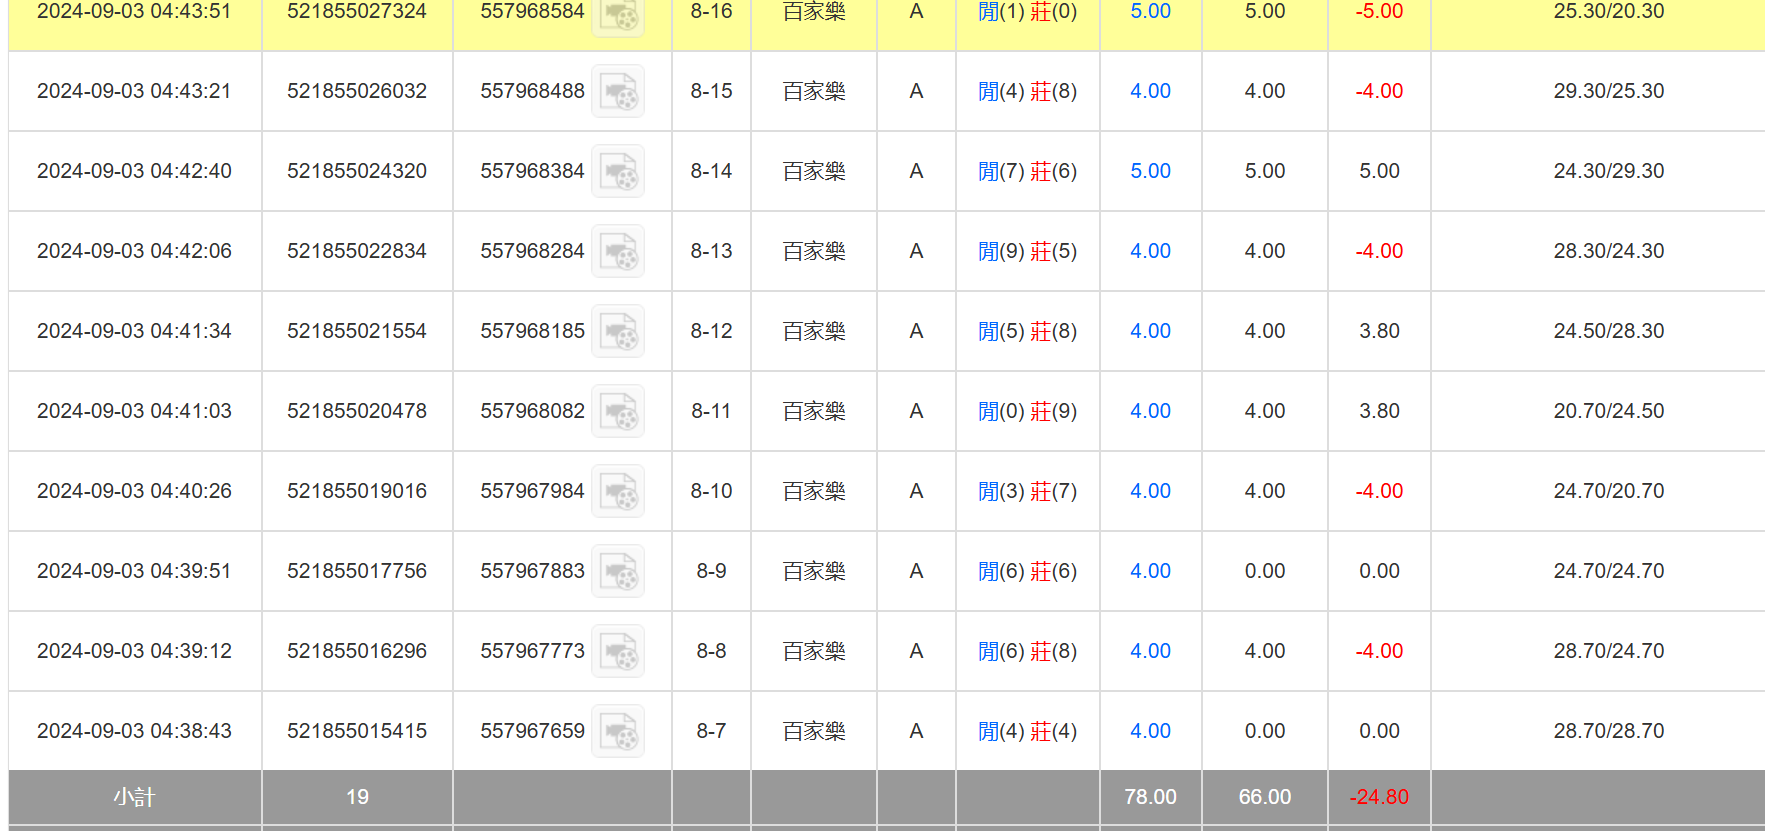Screen dimensions: 1765x831
Task: Click timestamp 2024-09-03 04:40:26
Action: click(134, 491)
